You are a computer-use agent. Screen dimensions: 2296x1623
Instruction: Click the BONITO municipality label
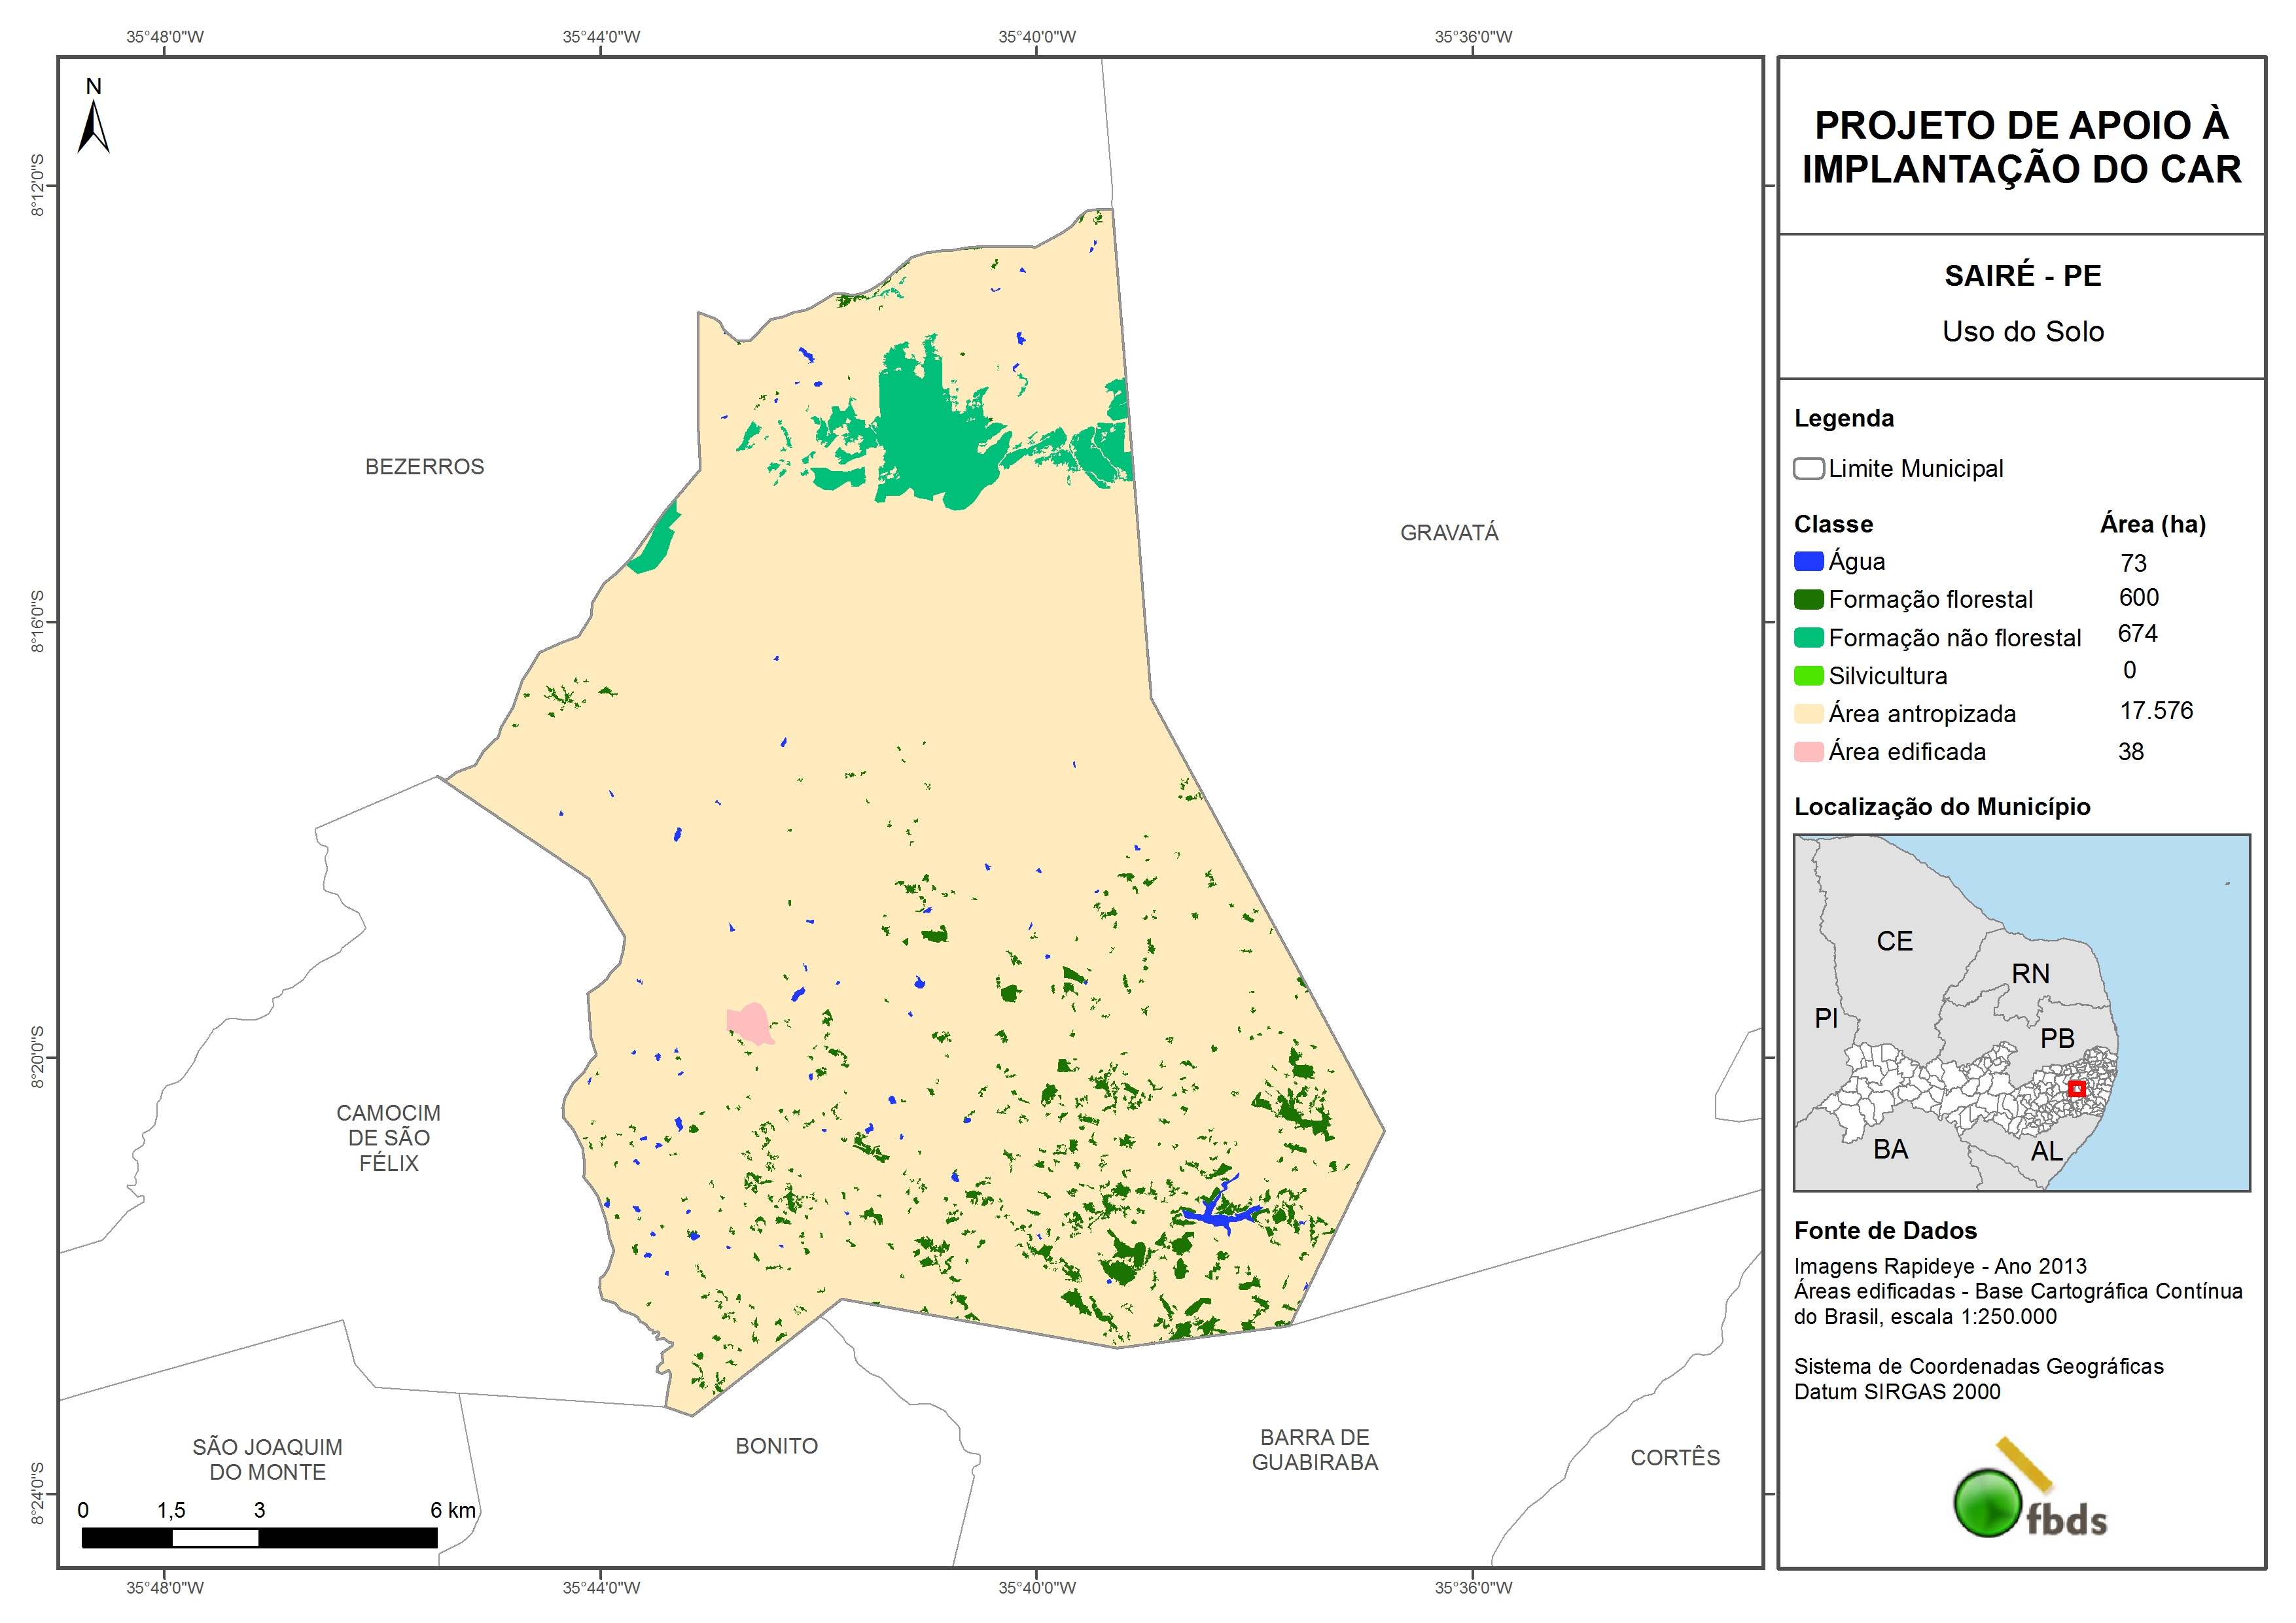(x=776, y=1446)
